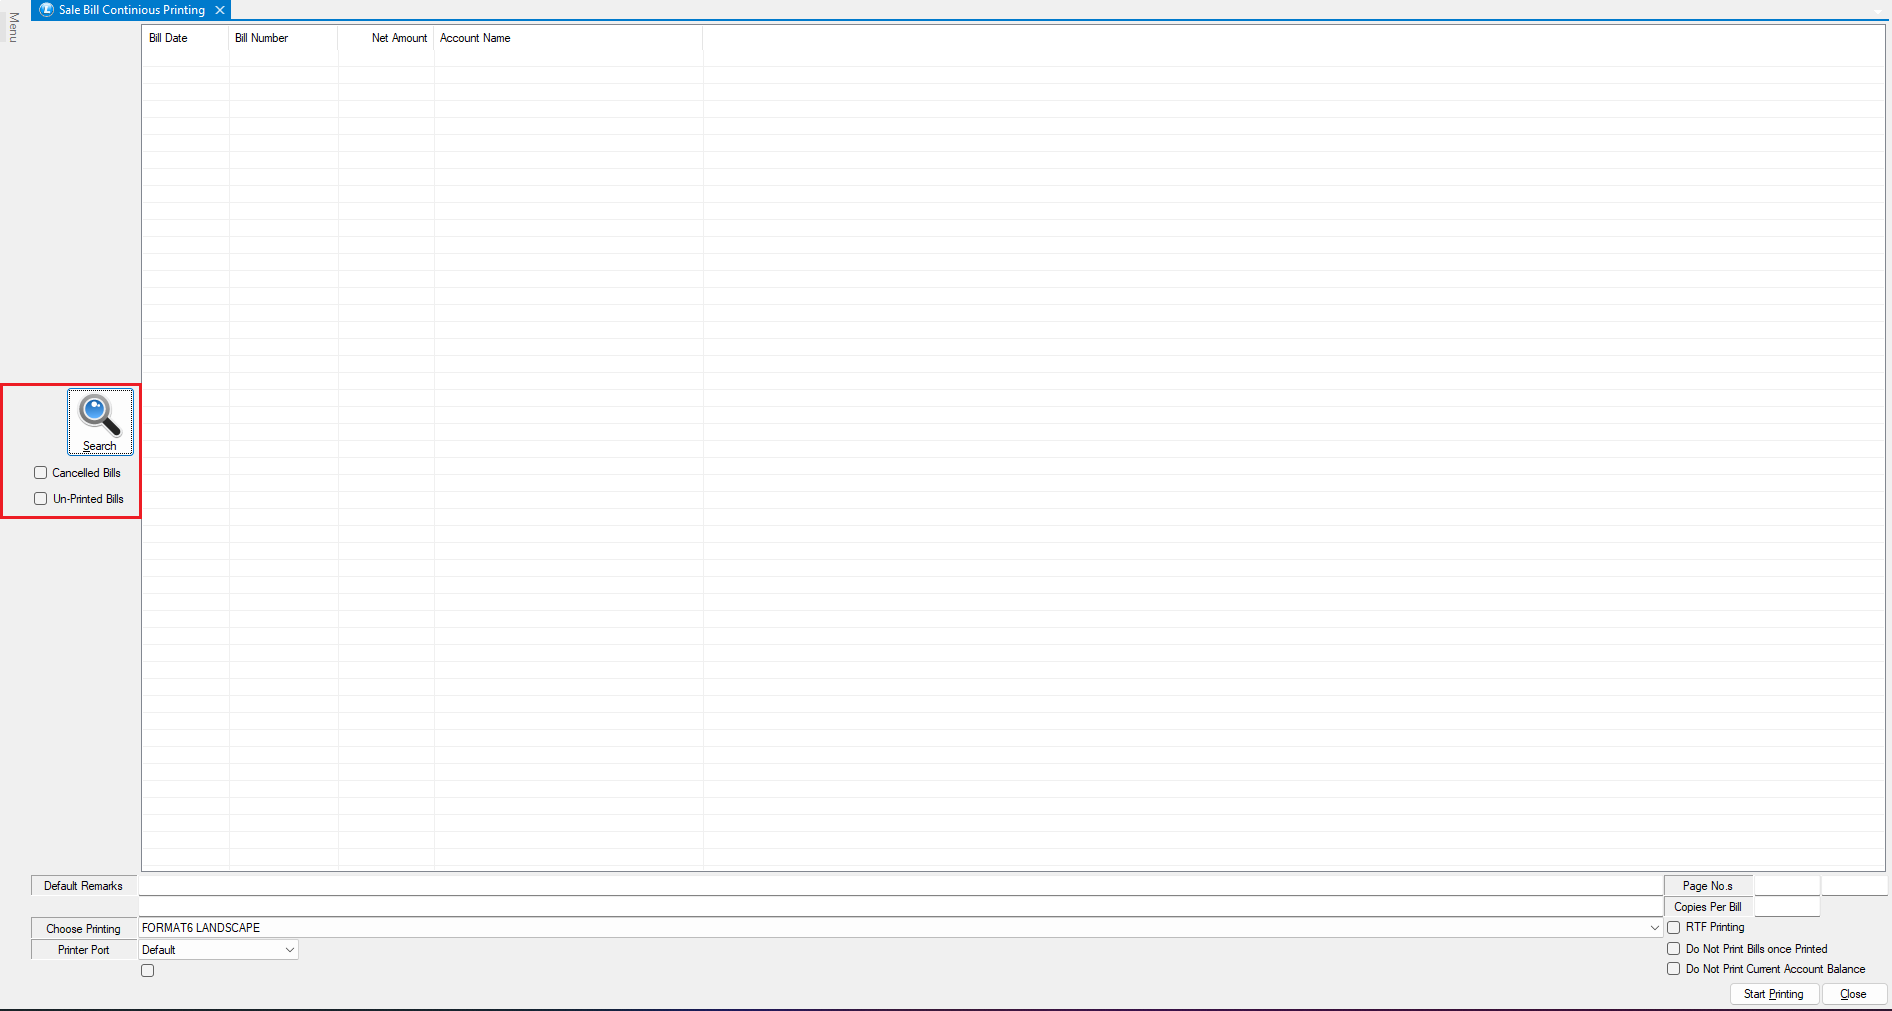
Task: Enable the Cancelled Bills checkbox
Action: (x=41, y=473)
